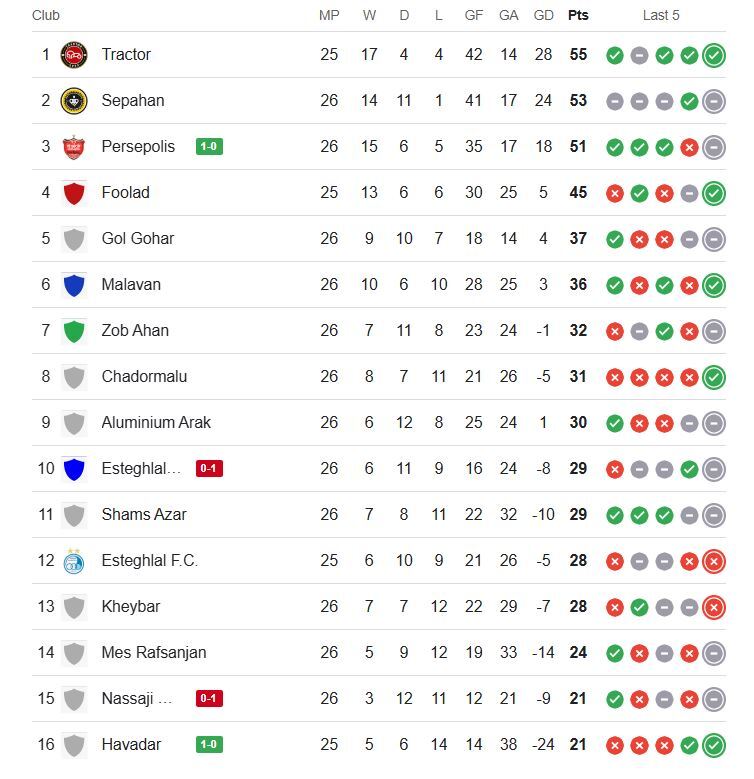The height and width of the screenshot is (779, 754).
Task: Click the Tractor club logo
Action: click(74, 54)
